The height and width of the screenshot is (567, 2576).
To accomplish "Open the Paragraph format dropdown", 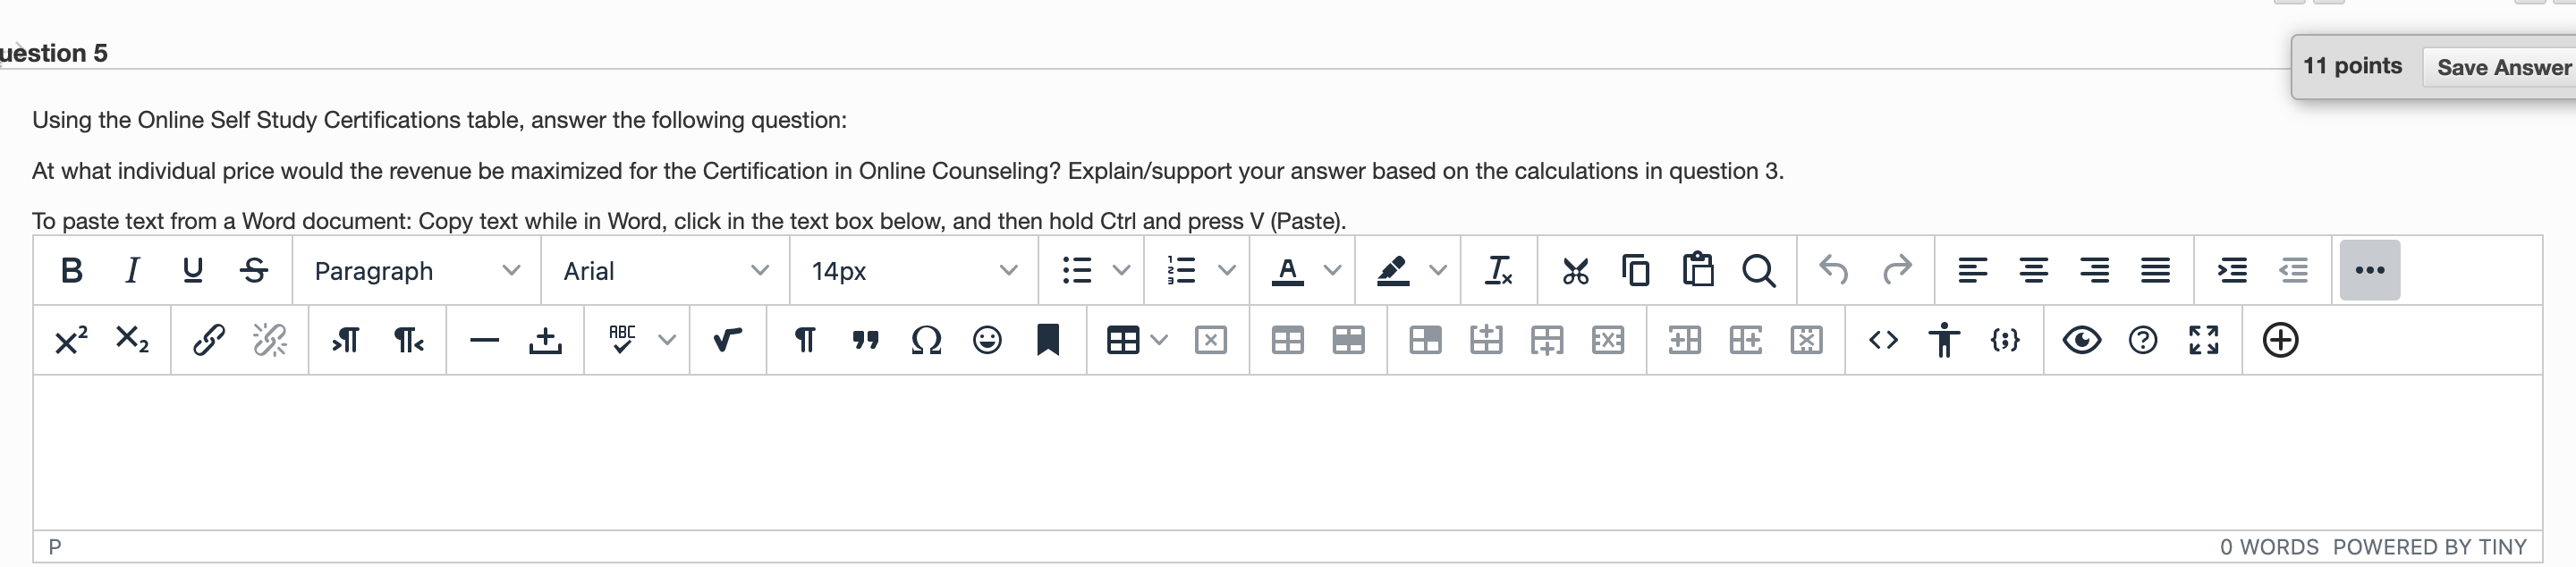I will tap(417, 271).
